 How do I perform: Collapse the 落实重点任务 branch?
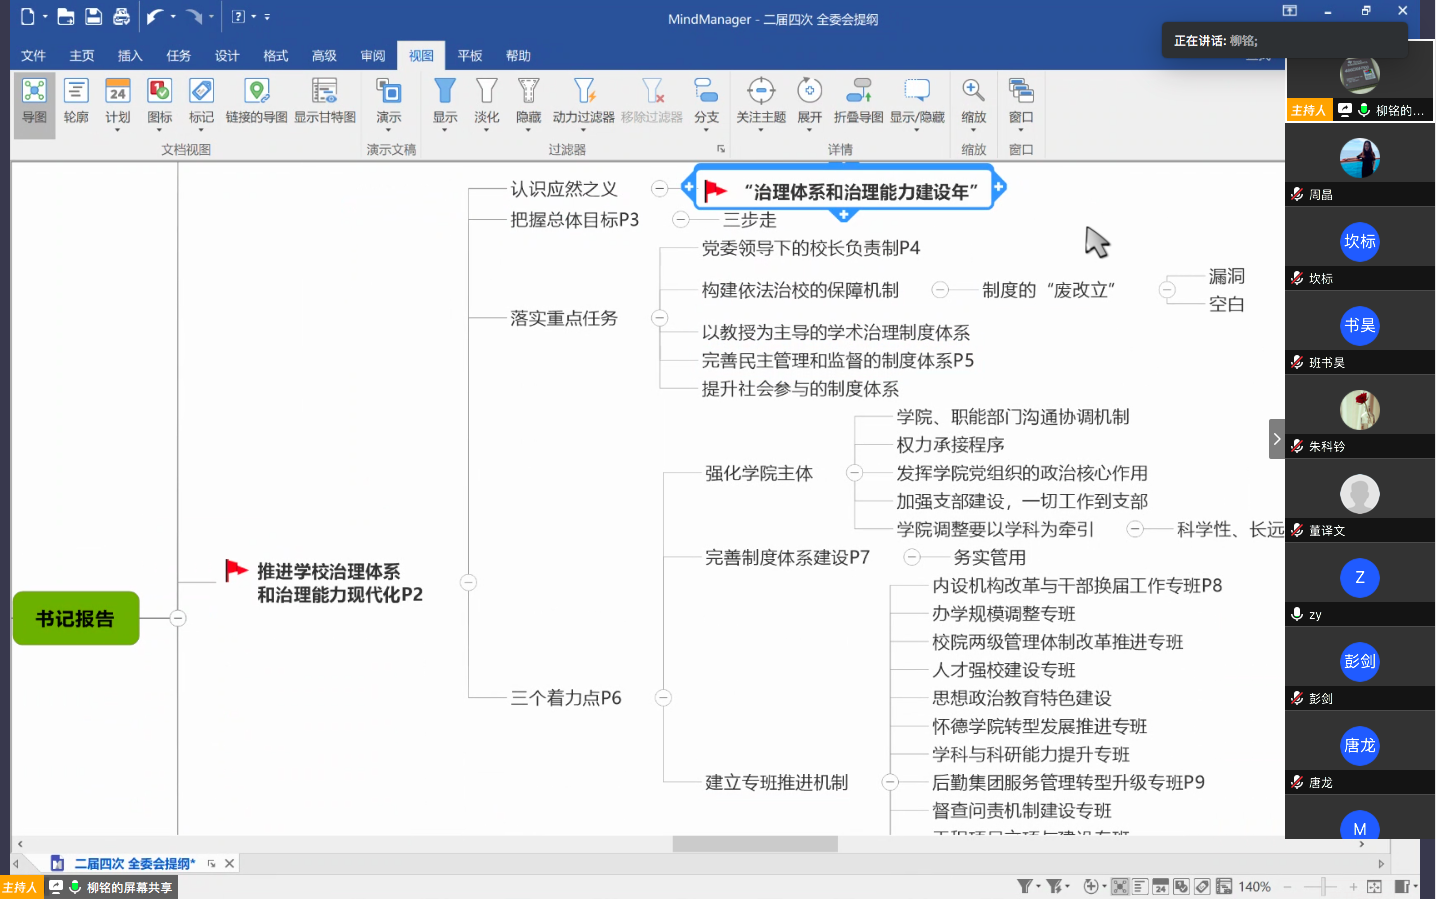pos(659,318)
